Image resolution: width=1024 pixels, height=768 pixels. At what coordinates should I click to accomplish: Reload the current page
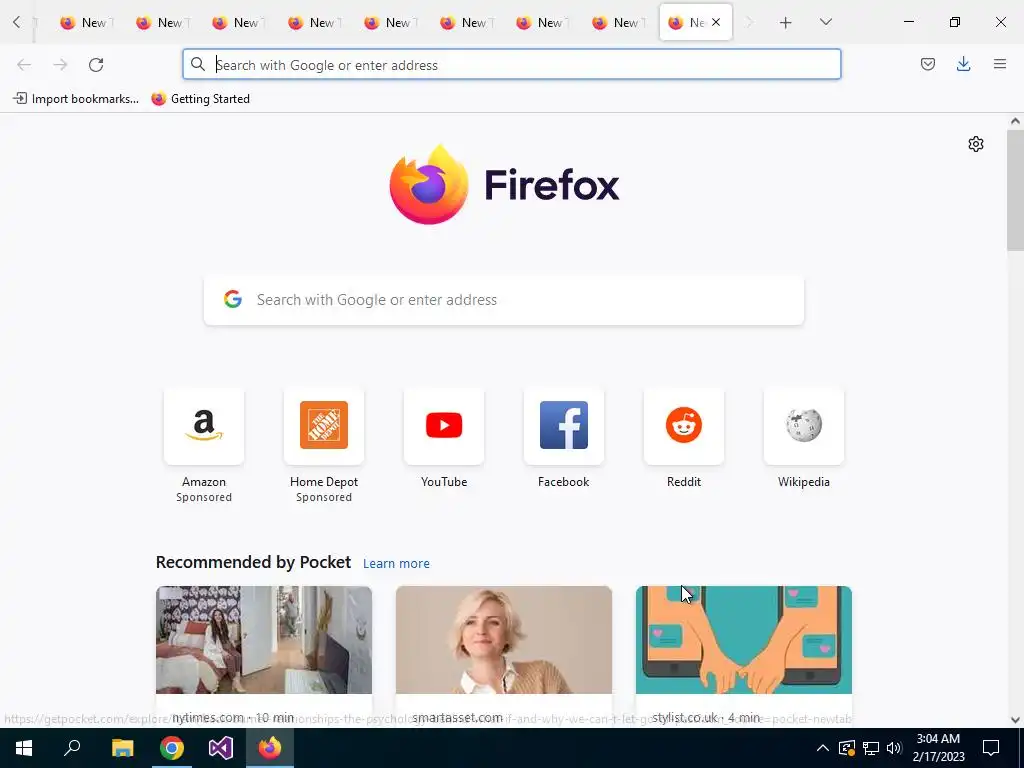tap(96, 65)
